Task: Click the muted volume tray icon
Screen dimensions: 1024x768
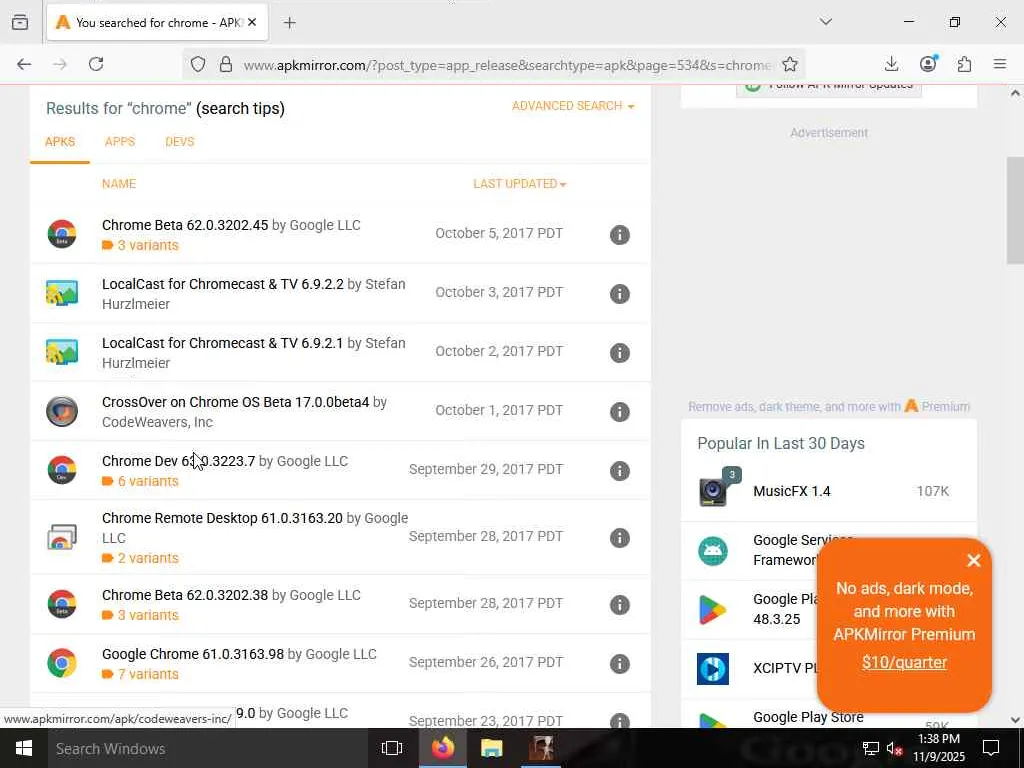Action: [x=893, y=748]
